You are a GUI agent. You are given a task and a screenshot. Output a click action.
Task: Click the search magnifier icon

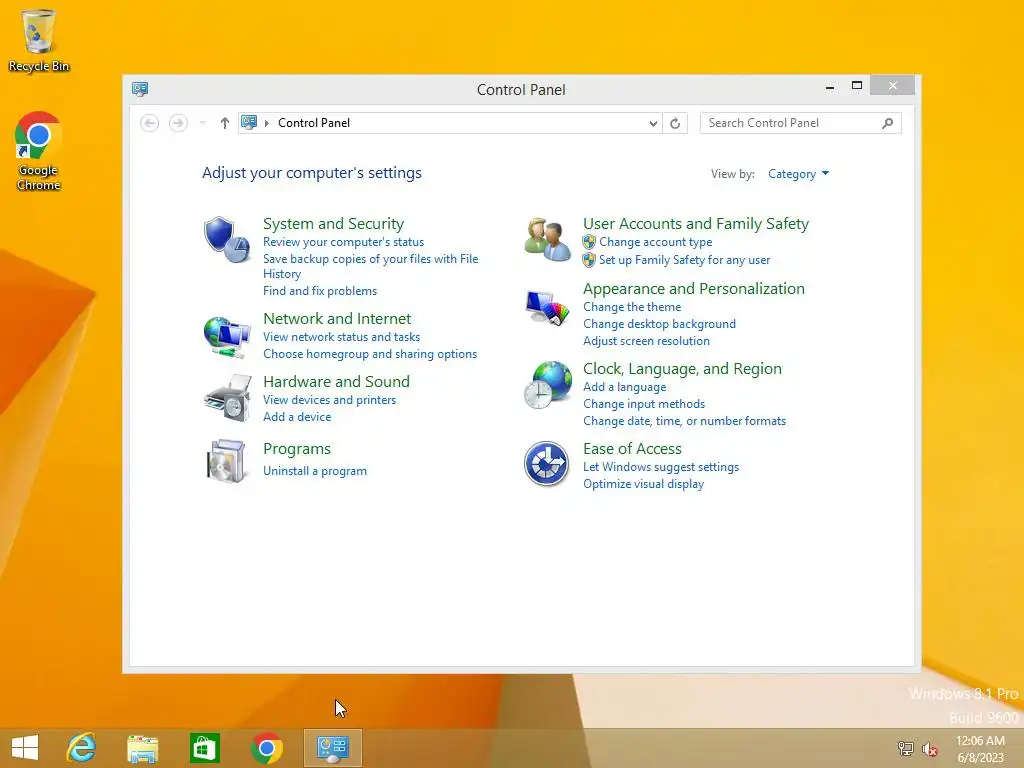[x=888, y=123]
